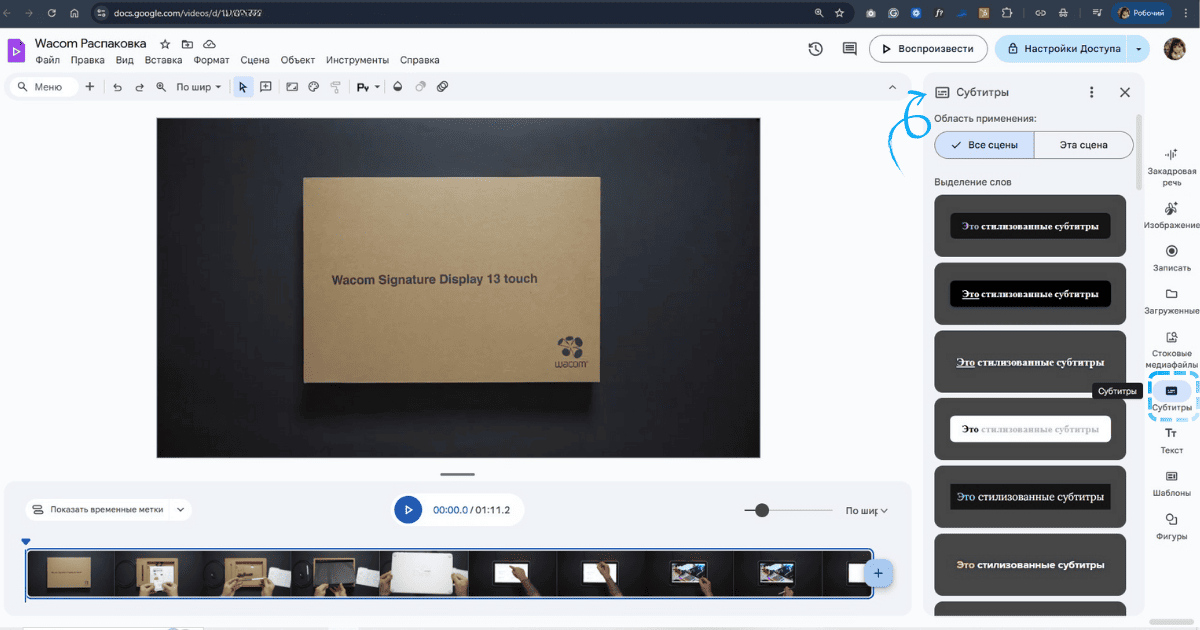1200x630 pixels.
Task: Select the arrow selection tool
Action: [x=242, y=87]
